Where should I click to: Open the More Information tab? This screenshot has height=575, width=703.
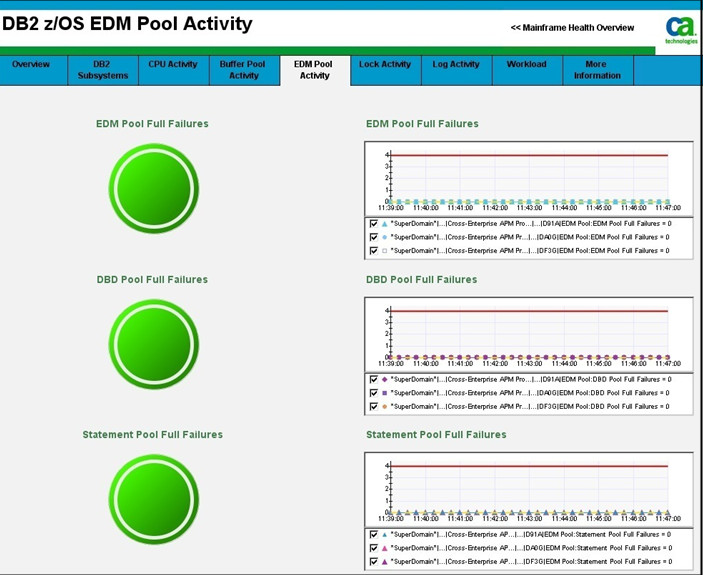tap(598, 70)
